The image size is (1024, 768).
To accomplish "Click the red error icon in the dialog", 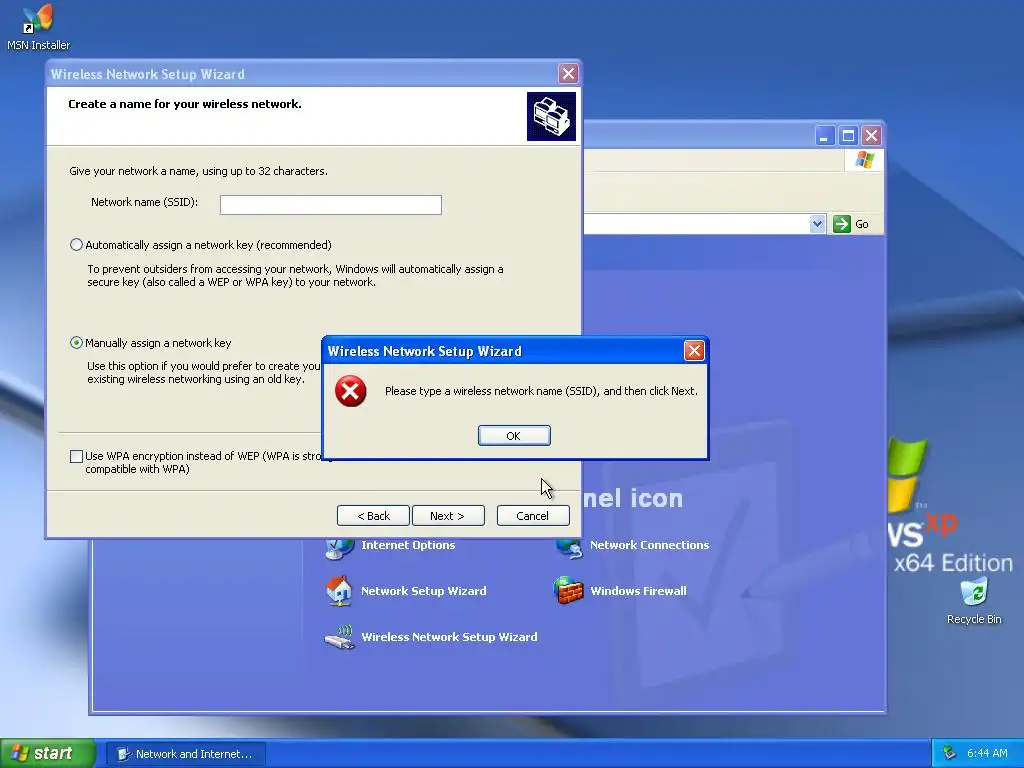I will [x=351, y=391].
